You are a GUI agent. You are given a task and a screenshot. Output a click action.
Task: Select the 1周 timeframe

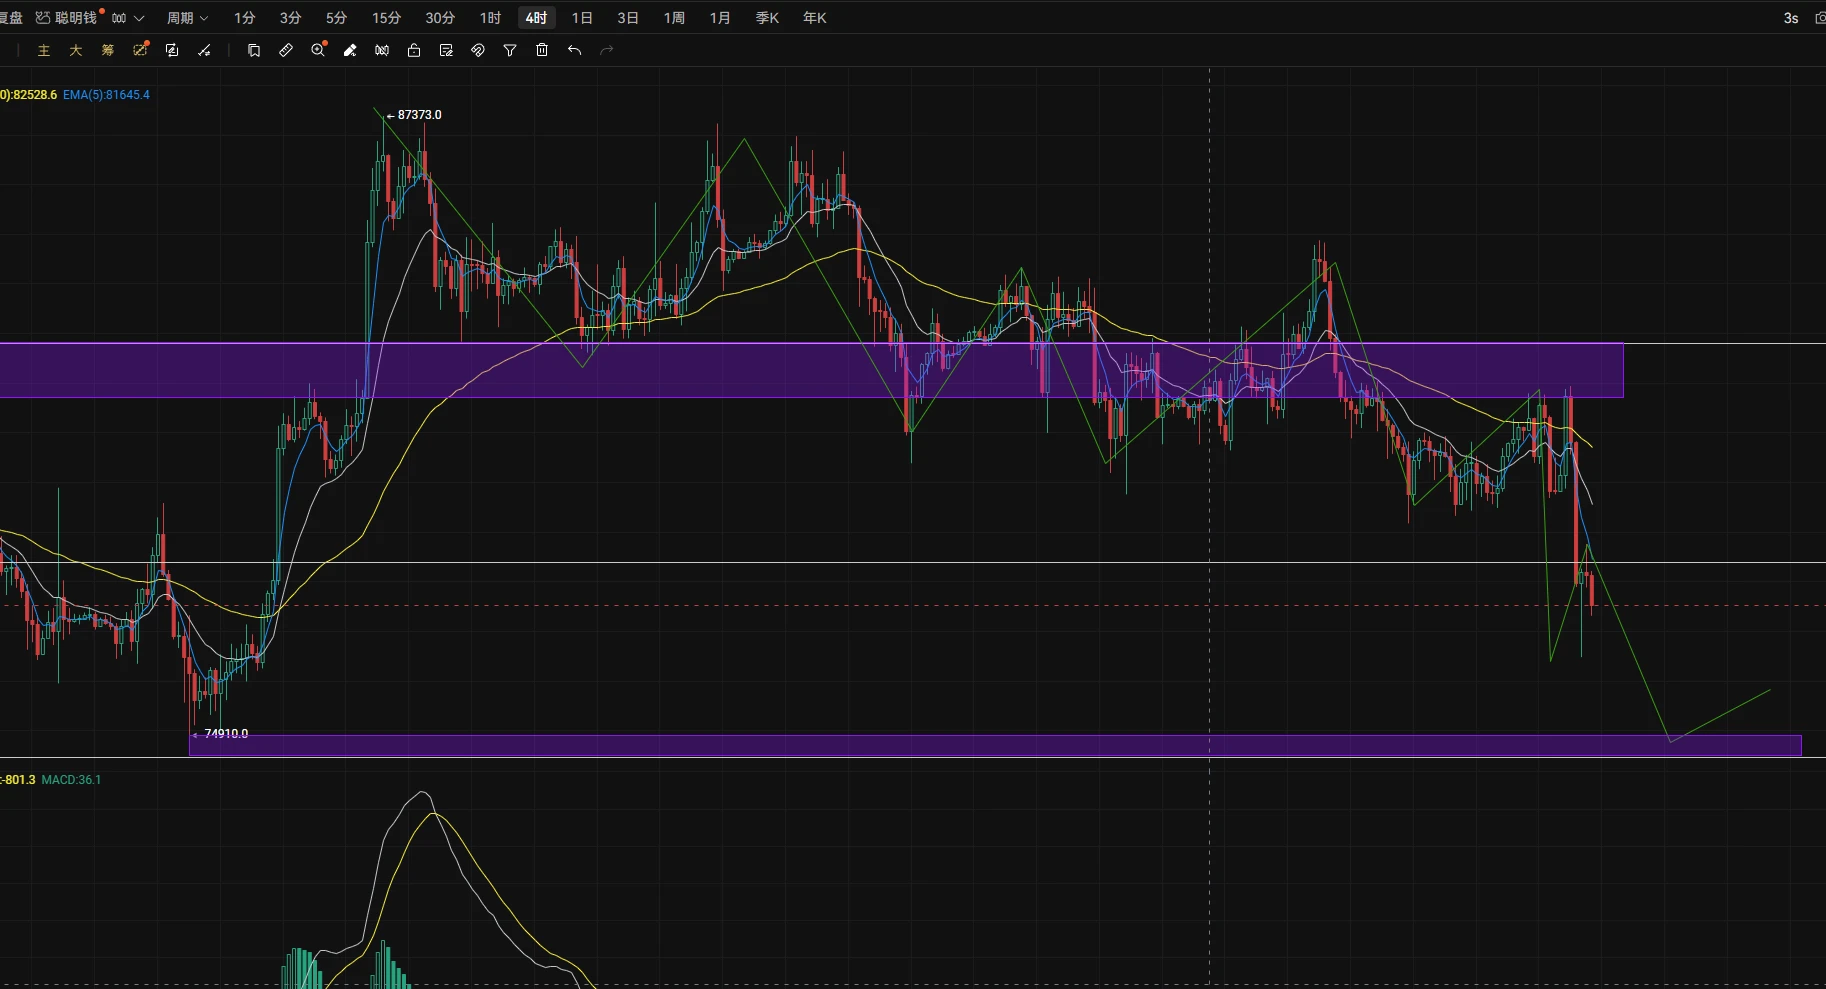tap(674, 18)
